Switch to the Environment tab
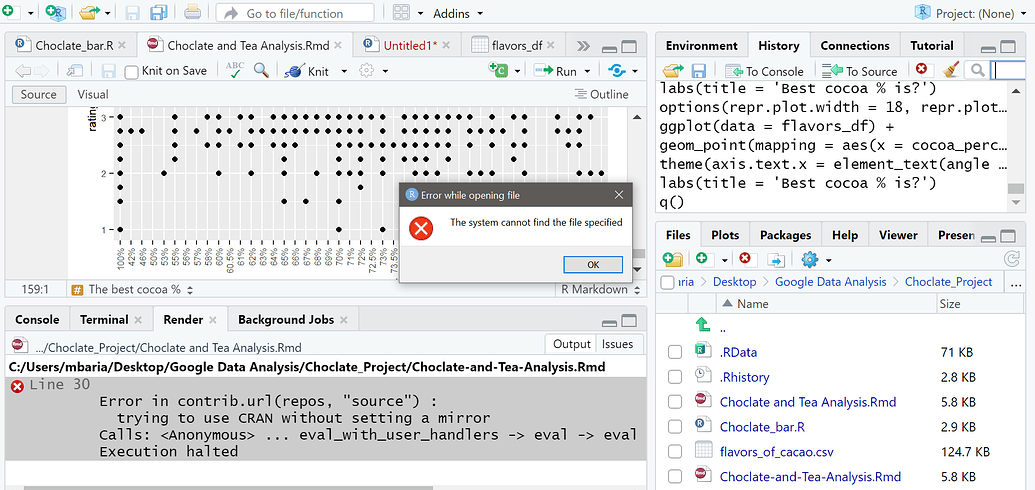The width and height of the screenshot is (1035, 490). (701, 46)
